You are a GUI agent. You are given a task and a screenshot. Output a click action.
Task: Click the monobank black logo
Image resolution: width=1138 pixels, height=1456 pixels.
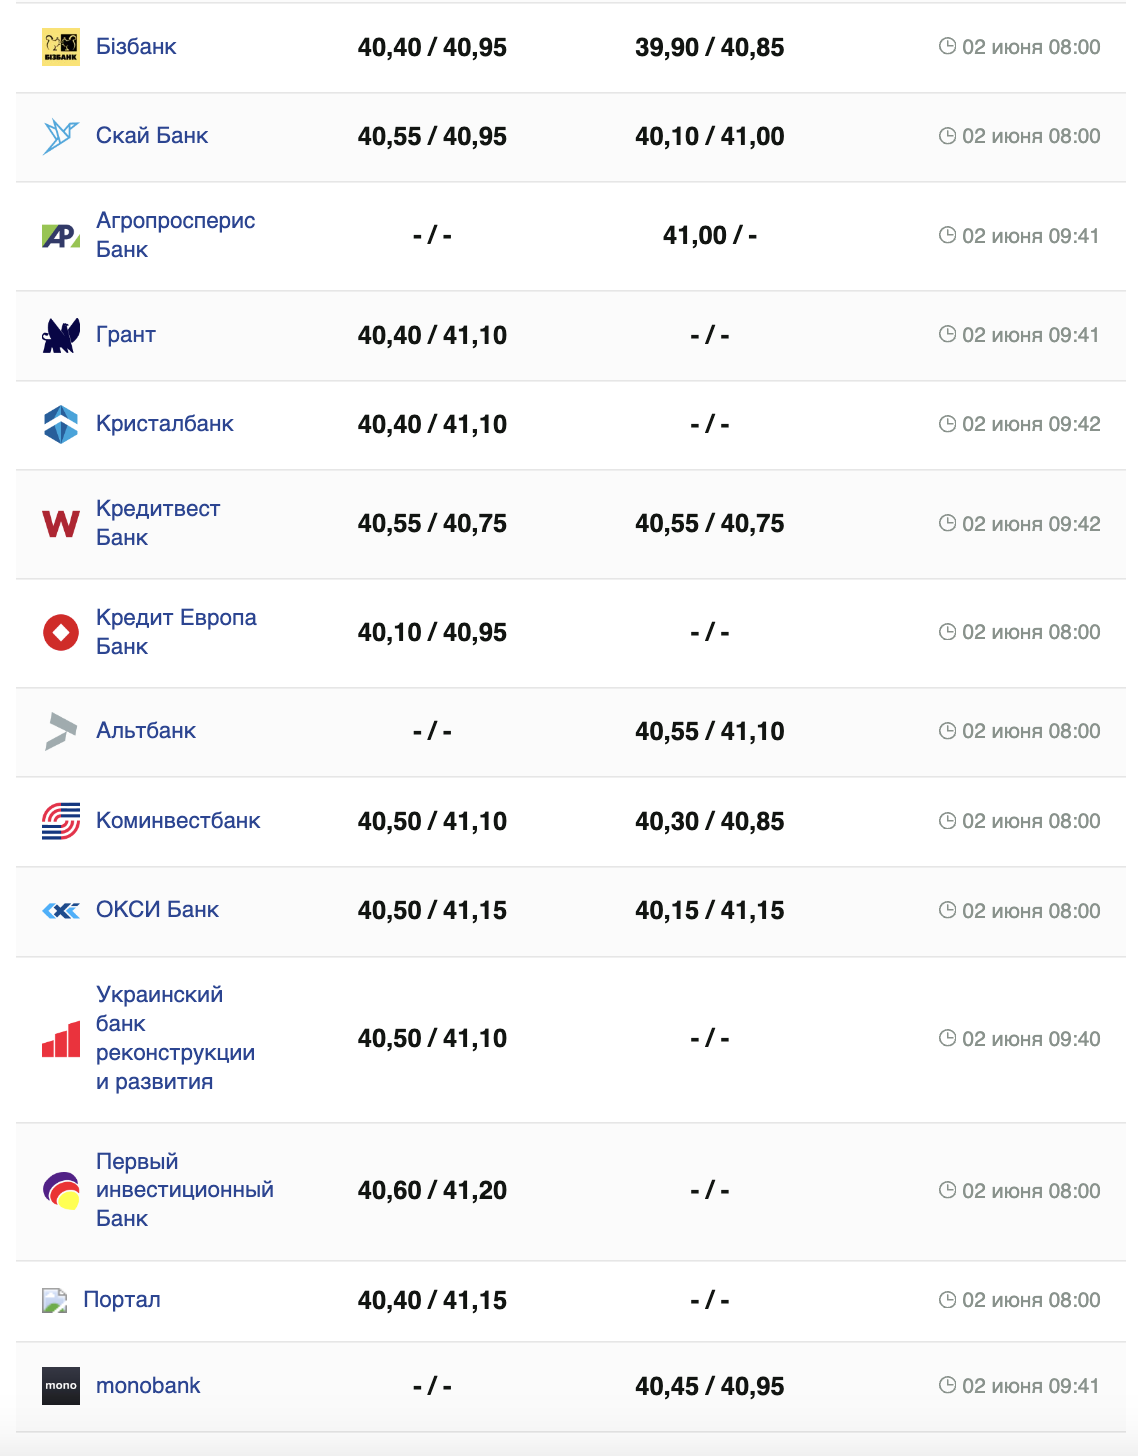[61, 1386]
